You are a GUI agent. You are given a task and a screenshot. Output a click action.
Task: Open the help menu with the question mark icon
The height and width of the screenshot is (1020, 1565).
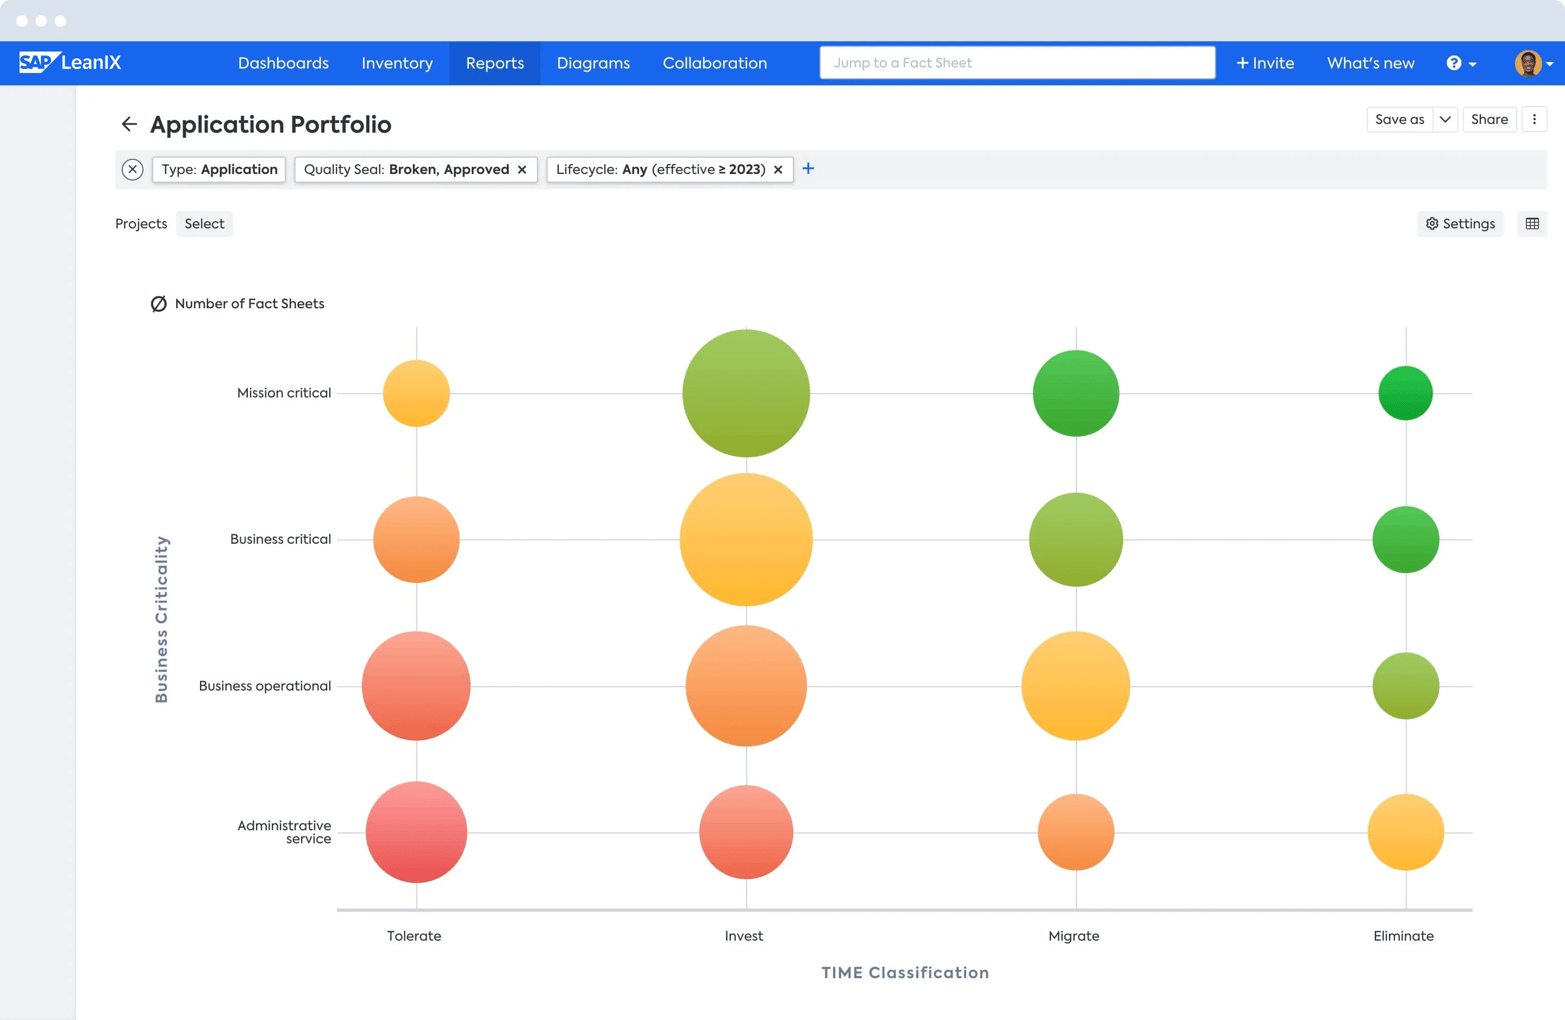click(x=1455, y=62)
